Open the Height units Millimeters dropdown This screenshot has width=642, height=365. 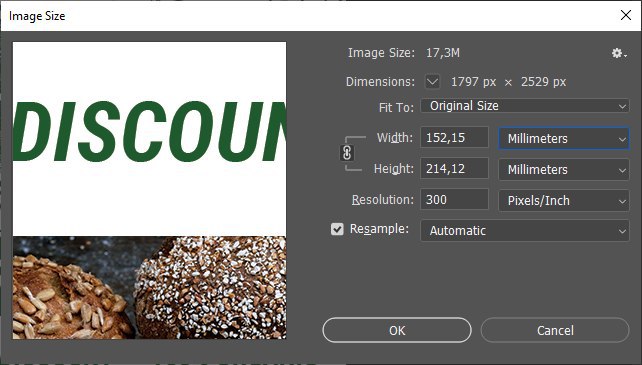[564, 169]
